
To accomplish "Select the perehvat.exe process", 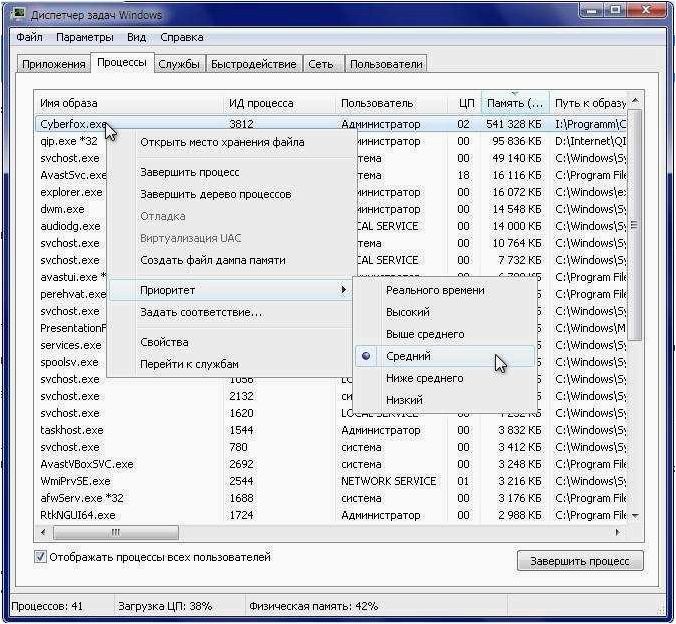I will (73, 294).
